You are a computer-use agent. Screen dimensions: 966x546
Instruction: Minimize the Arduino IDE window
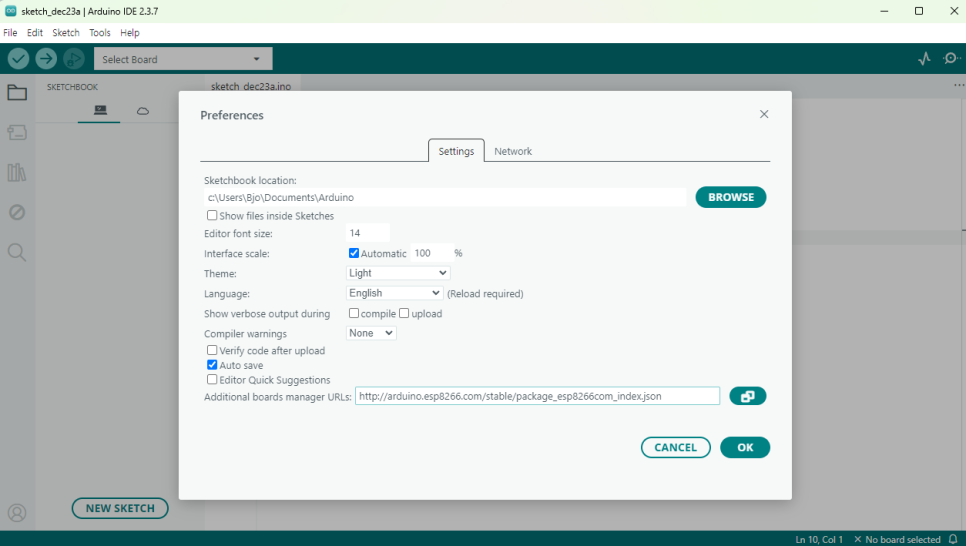[x=884, y=11]
